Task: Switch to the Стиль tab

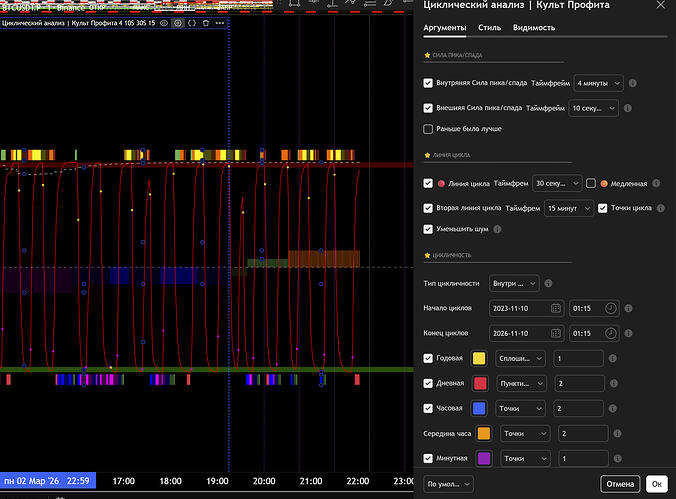Action: pos(490,28)
